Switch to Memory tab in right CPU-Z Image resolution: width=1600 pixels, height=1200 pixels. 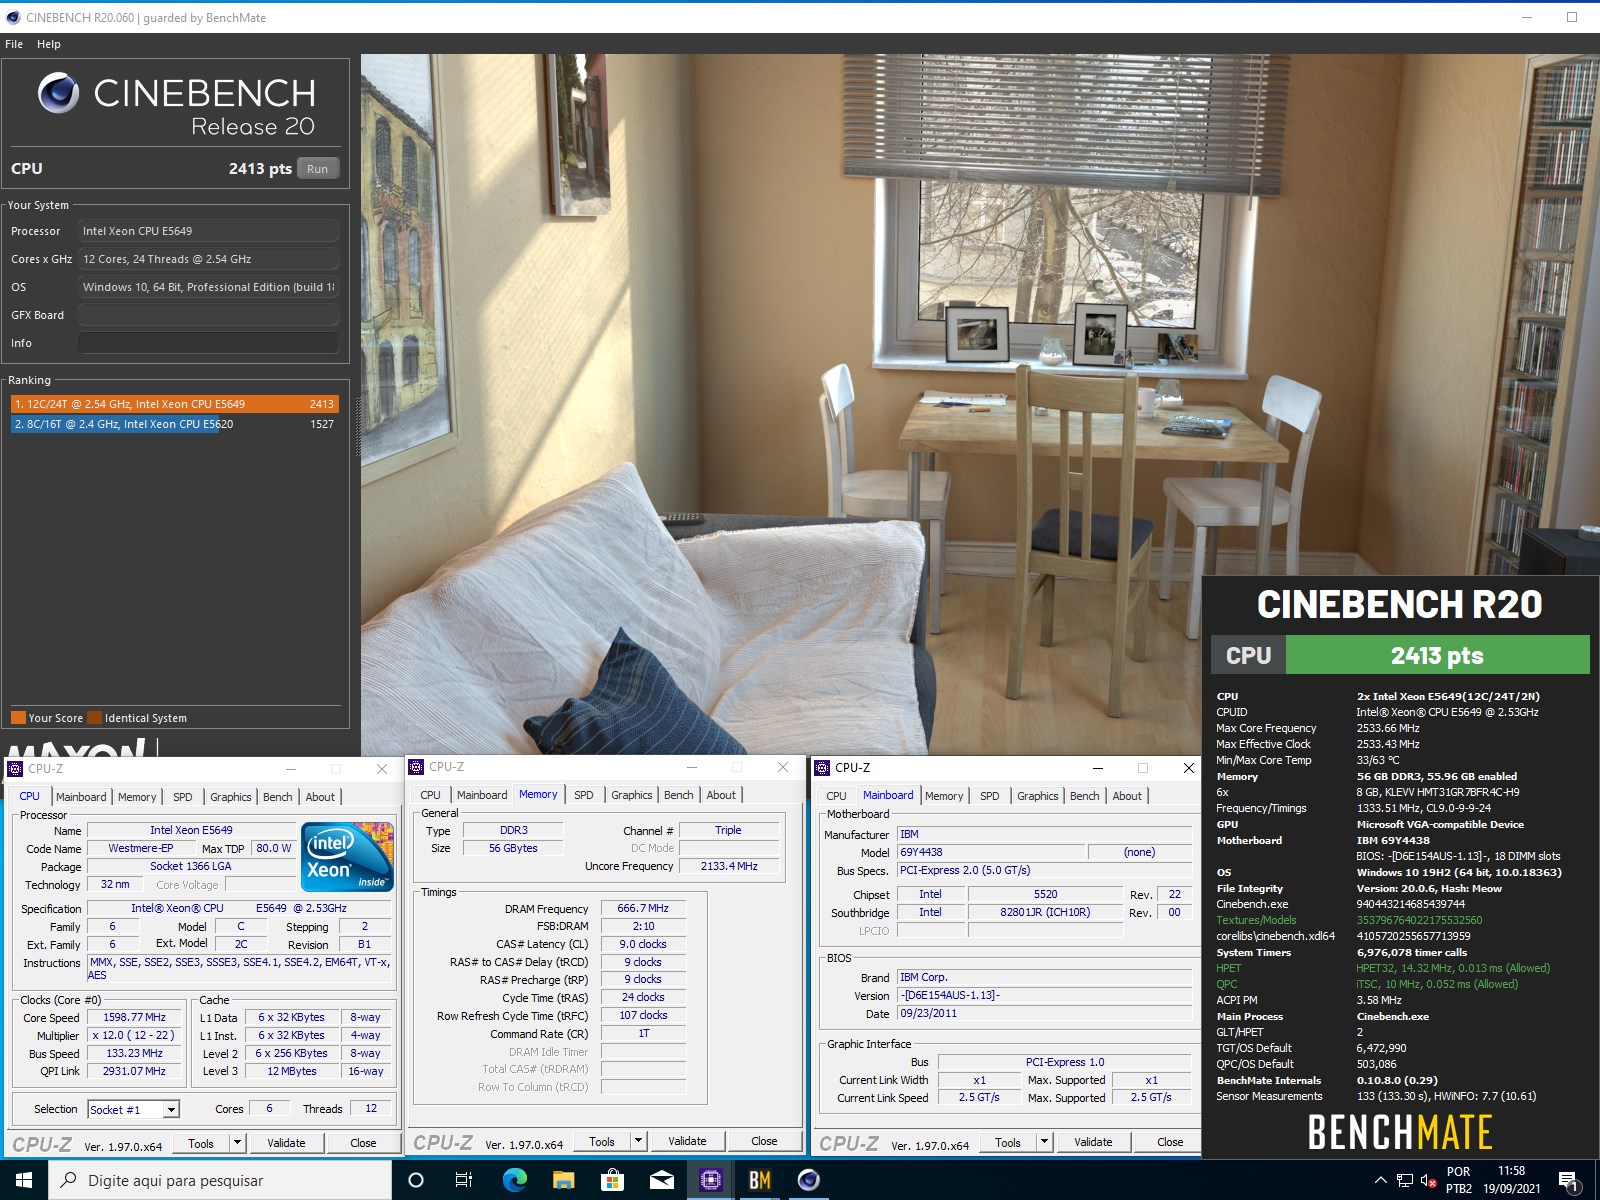point(944,796)
